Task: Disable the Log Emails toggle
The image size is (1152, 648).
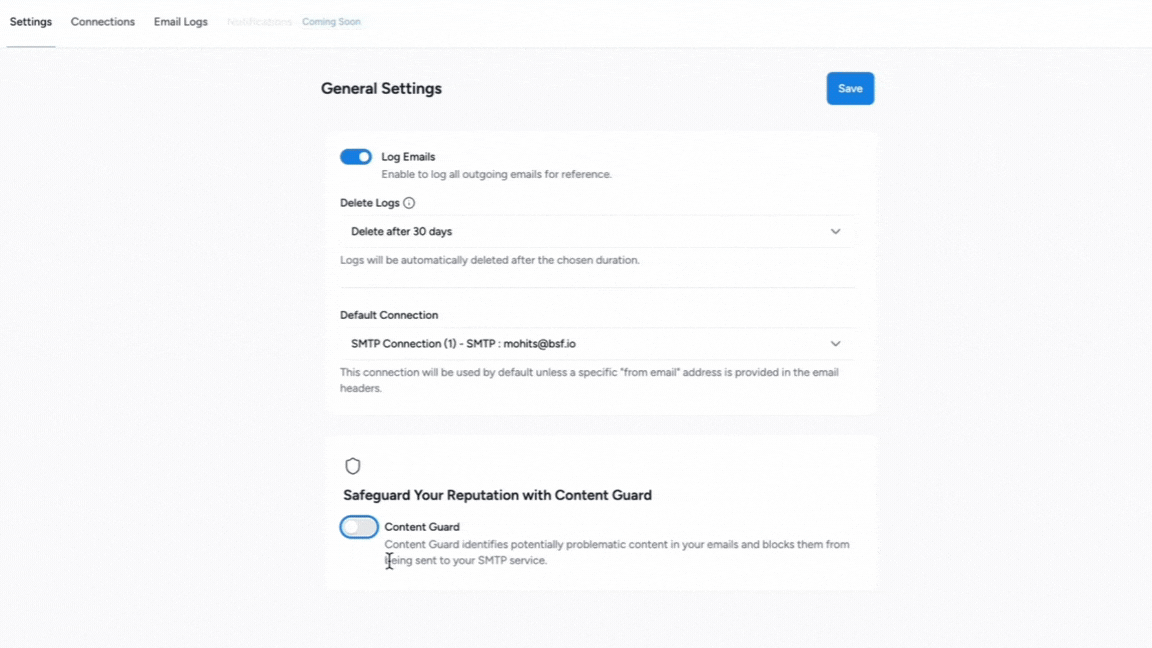Action: point(356,157)
